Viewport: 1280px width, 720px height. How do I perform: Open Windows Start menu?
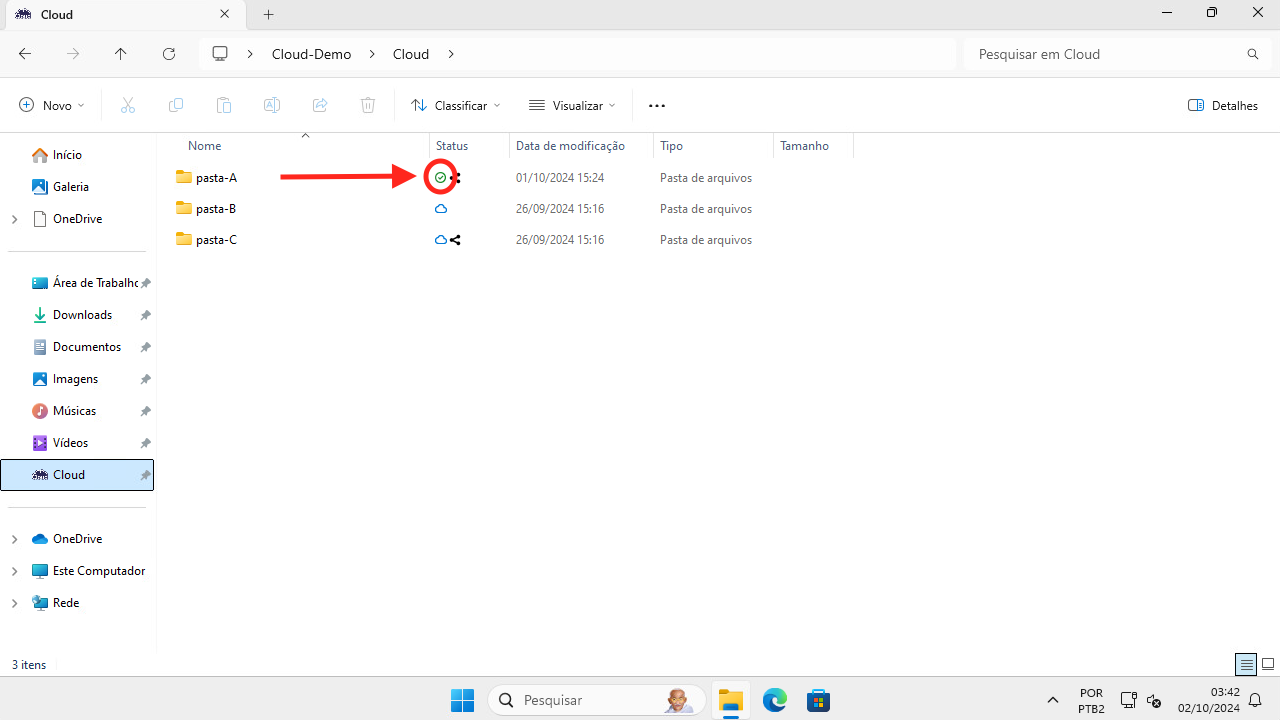coord(462,700)
